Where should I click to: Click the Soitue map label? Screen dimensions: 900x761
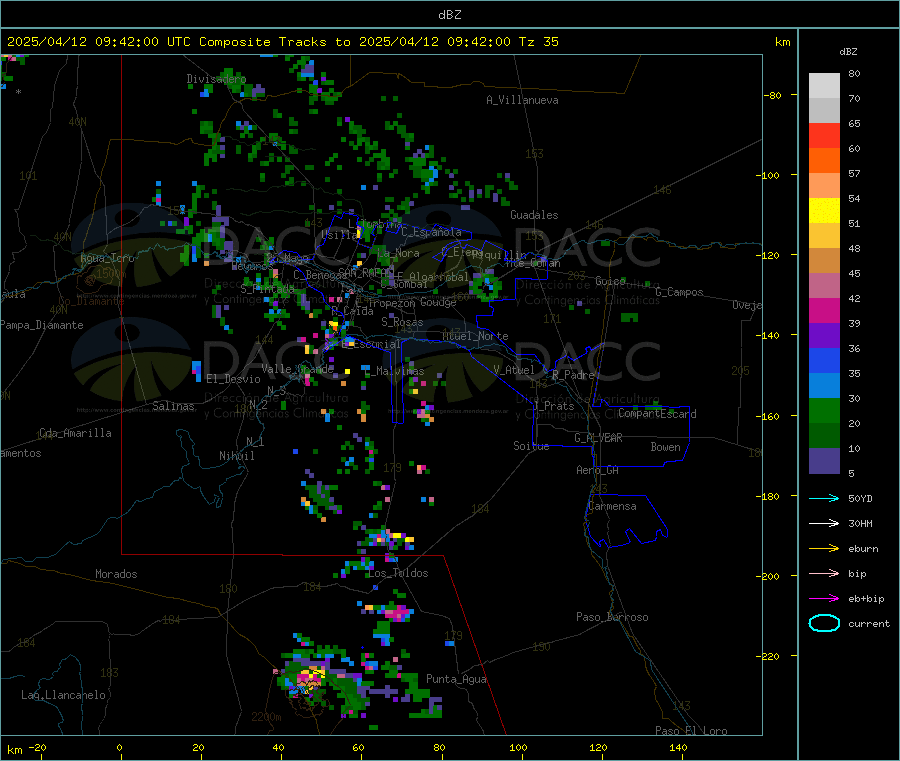[x=532, y=446]
